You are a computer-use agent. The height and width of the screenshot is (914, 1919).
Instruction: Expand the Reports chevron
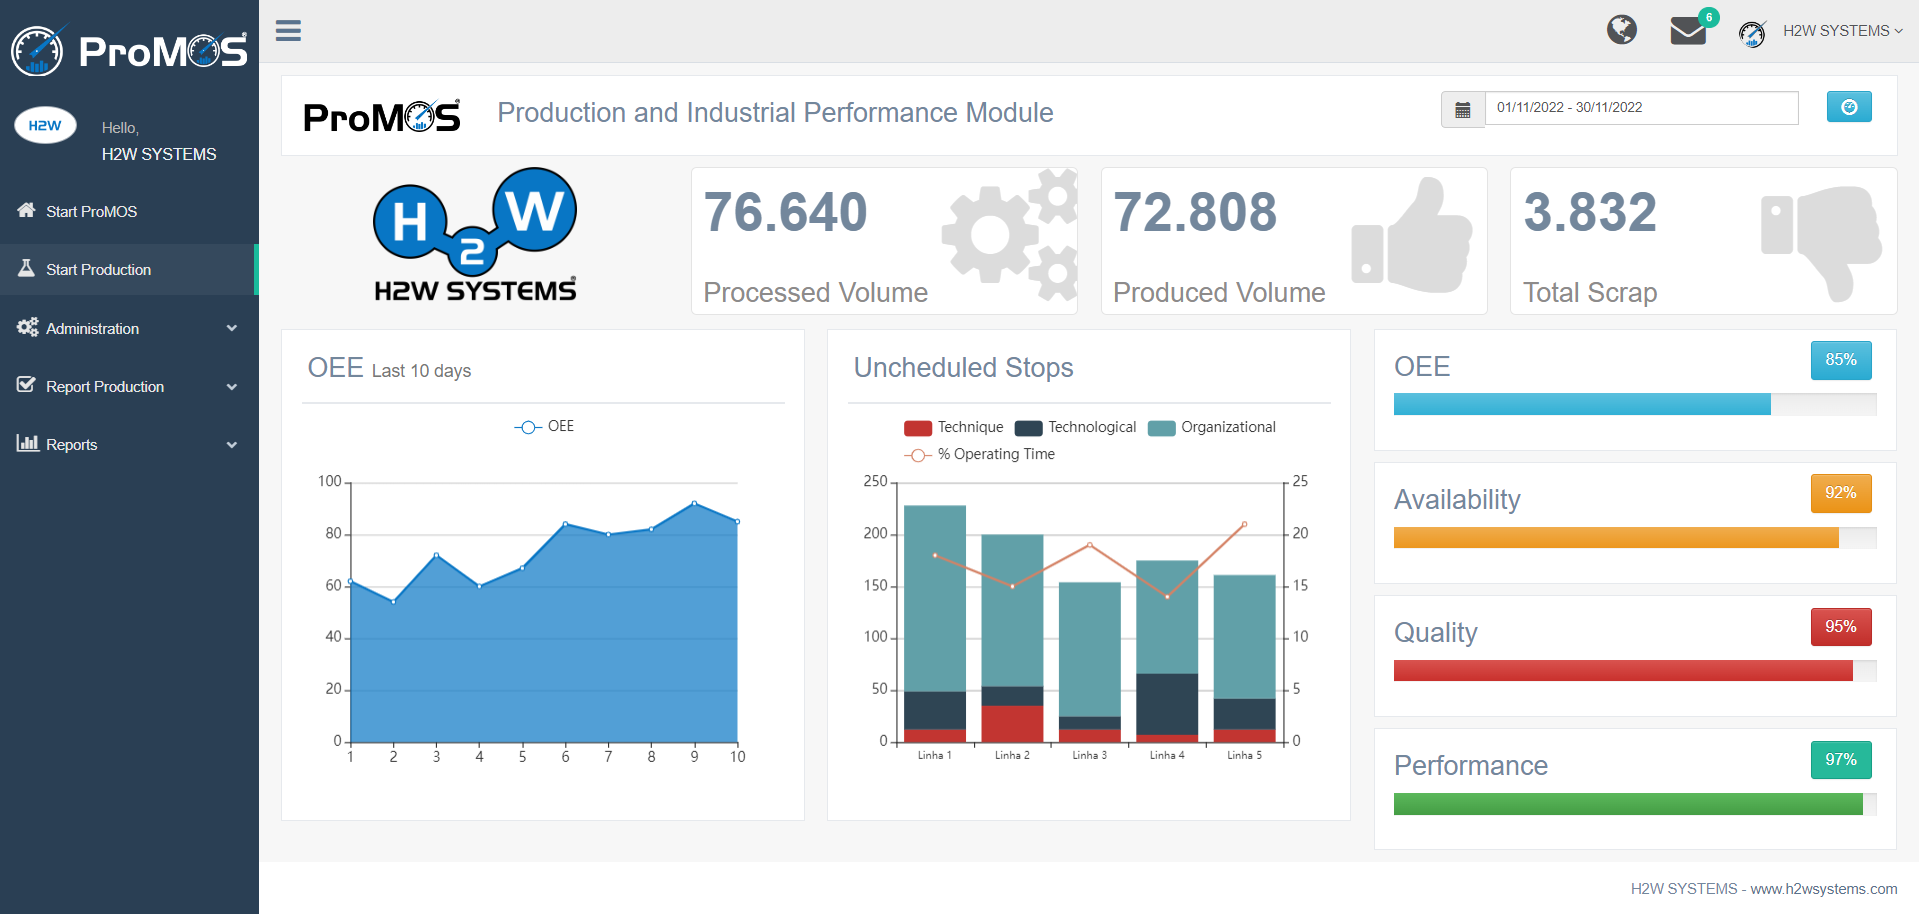(x=232, y=445)
